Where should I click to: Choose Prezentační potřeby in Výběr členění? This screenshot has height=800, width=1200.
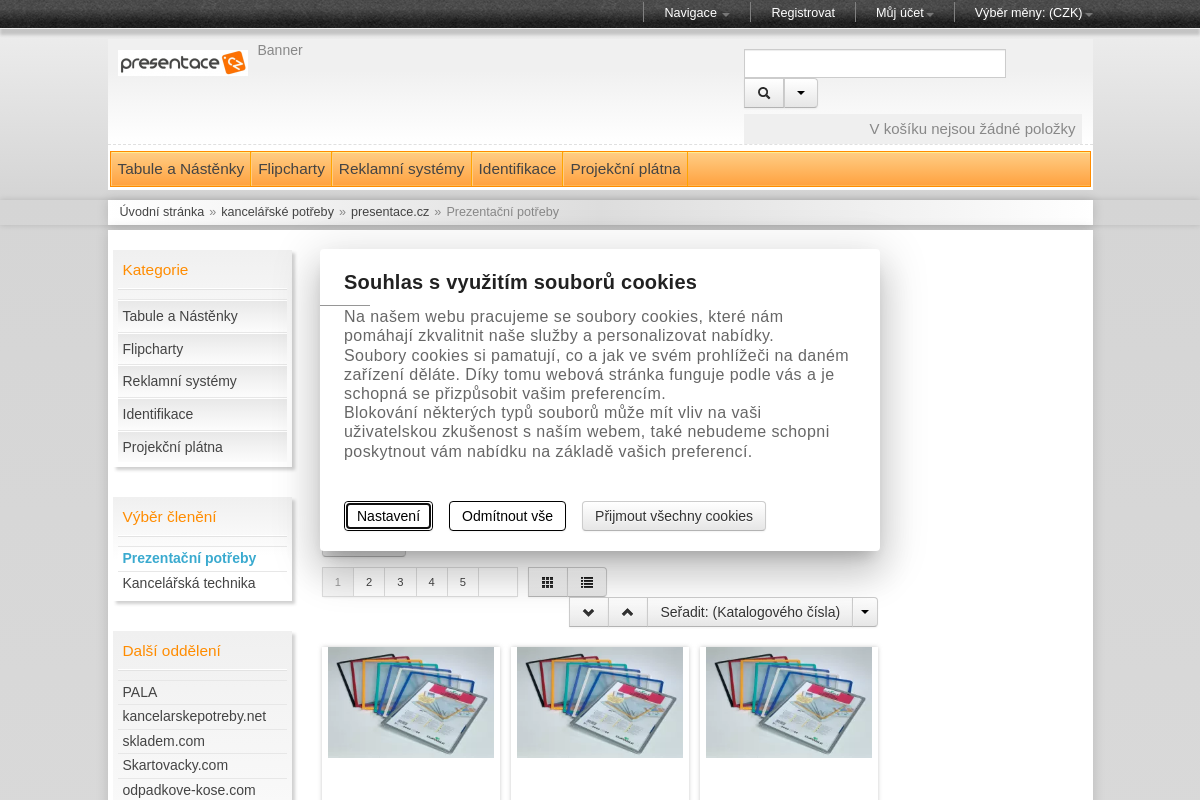pos(189,558)
